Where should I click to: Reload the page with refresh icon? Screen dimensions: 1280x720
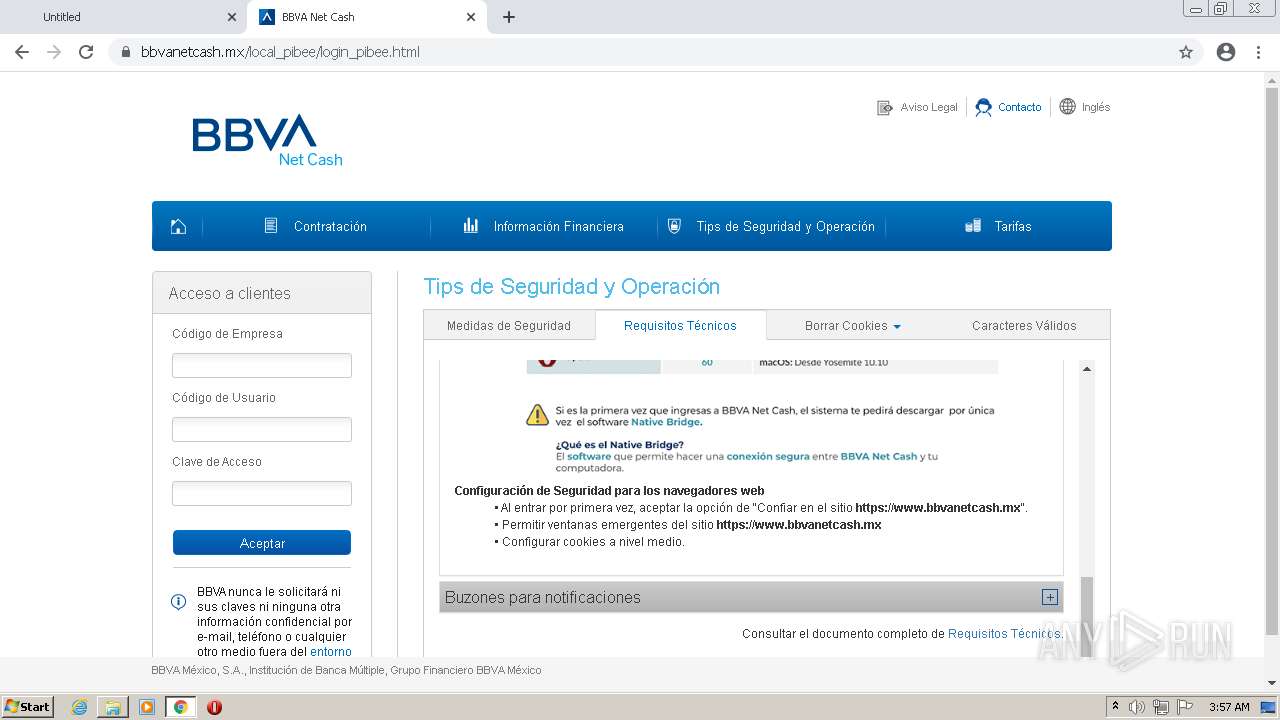click(86, 52)
